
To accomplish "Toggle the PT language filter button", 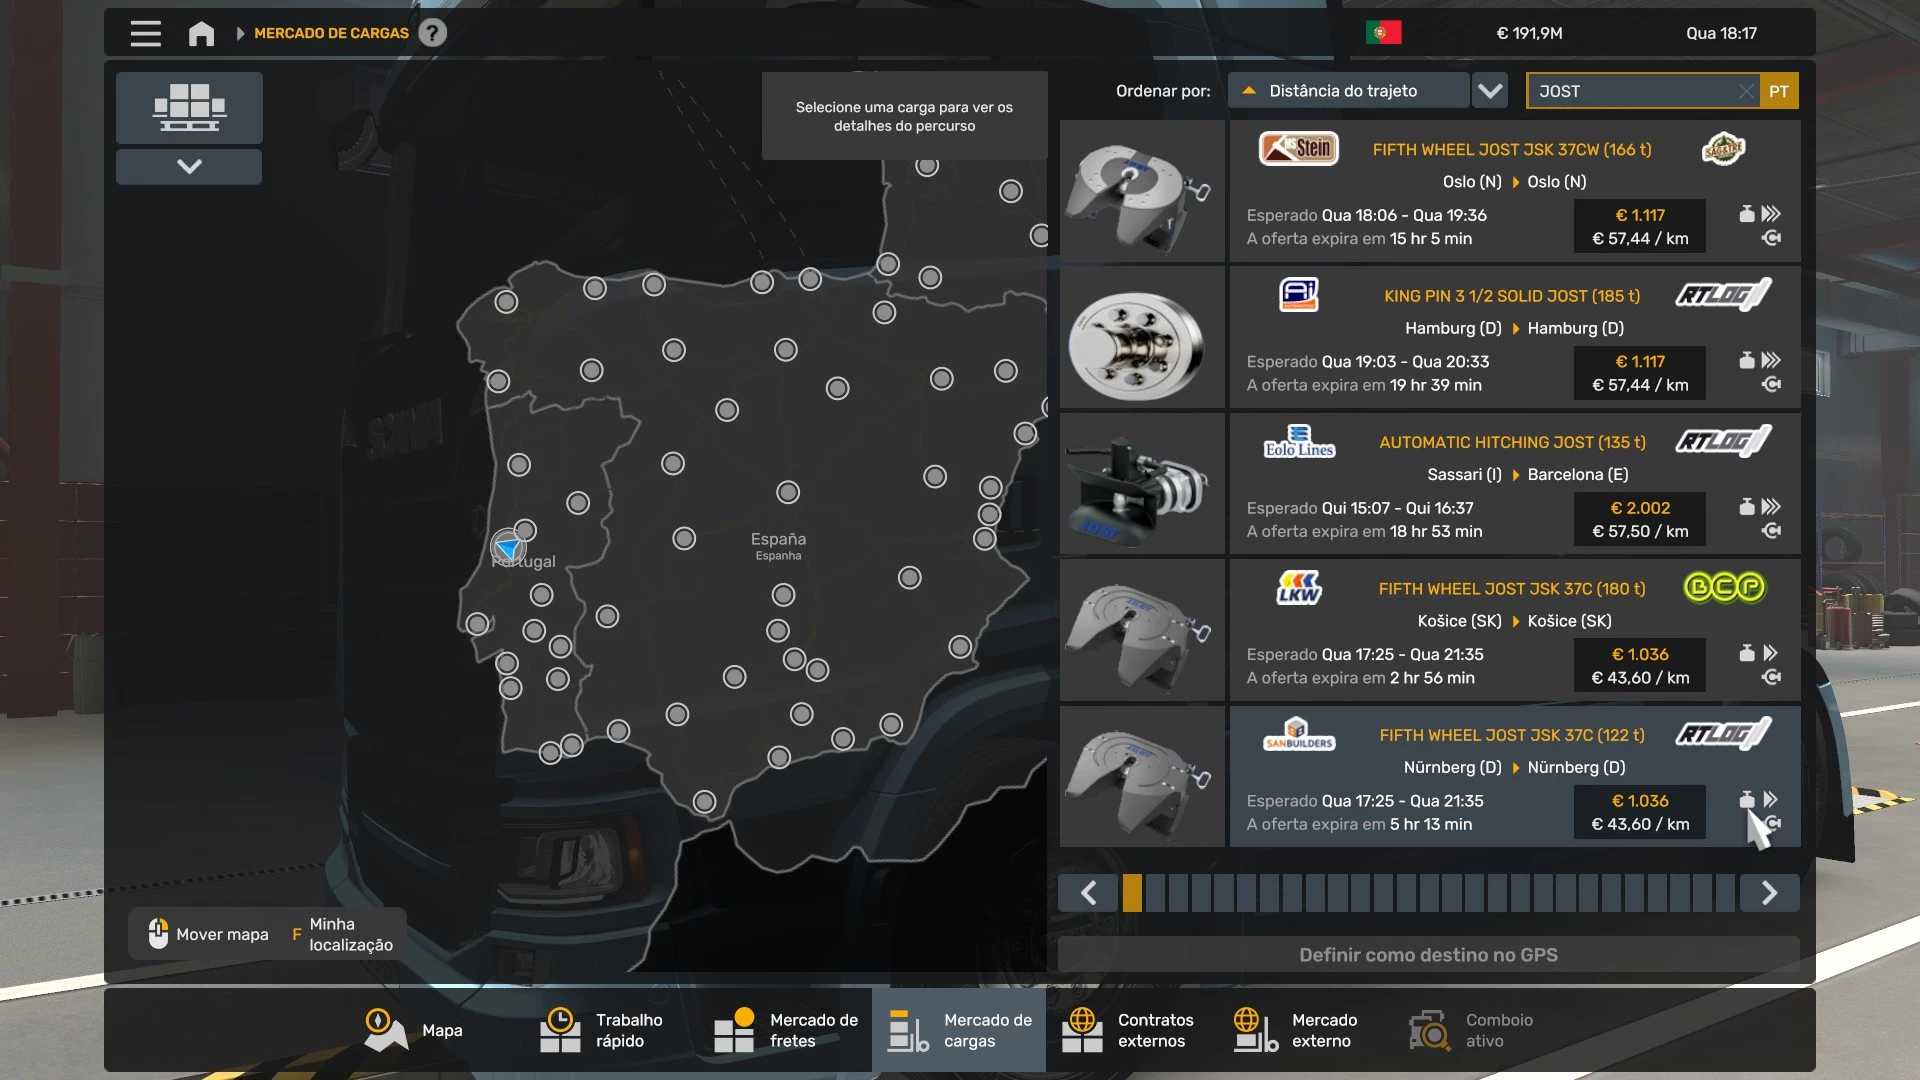I will pyautogui.click(x=1778, y=91).
